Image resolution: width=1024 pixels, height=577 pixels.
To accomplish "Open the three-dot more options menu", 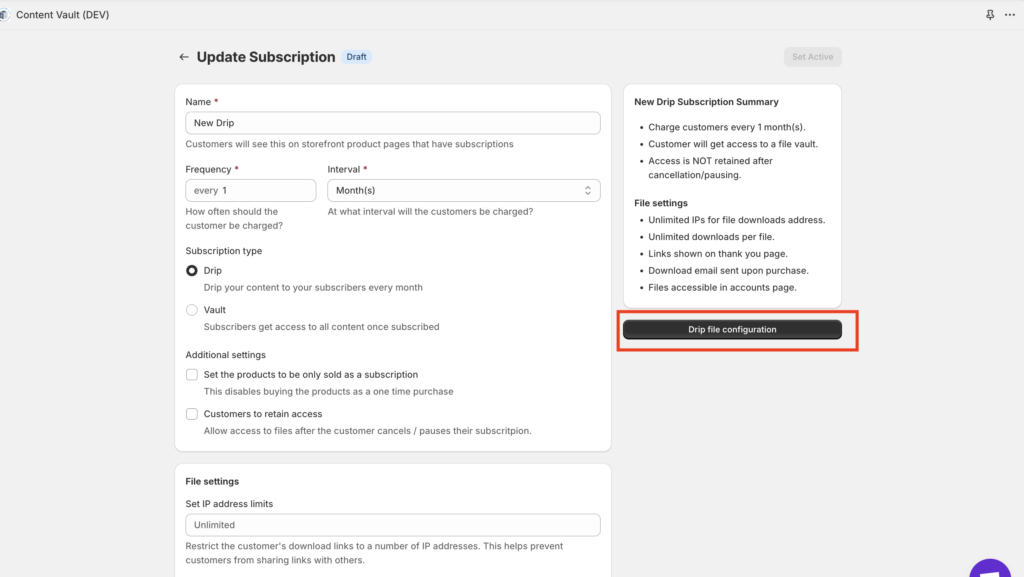I will coord(1010,14).
